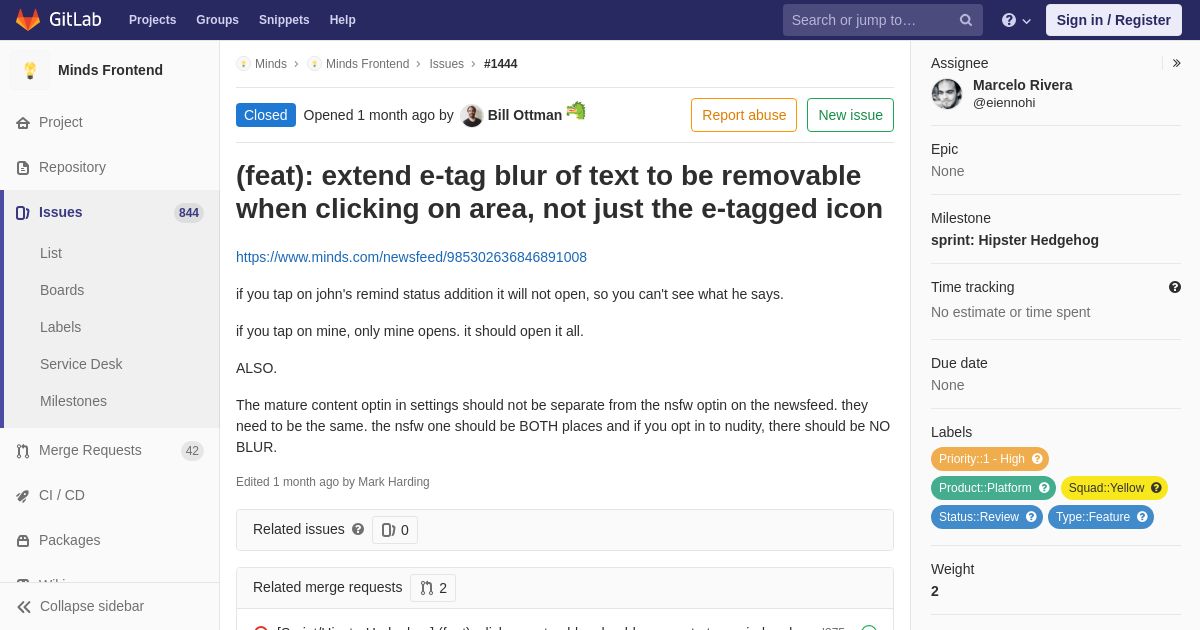Click the Time tracking help icon

pos(1175,287)
